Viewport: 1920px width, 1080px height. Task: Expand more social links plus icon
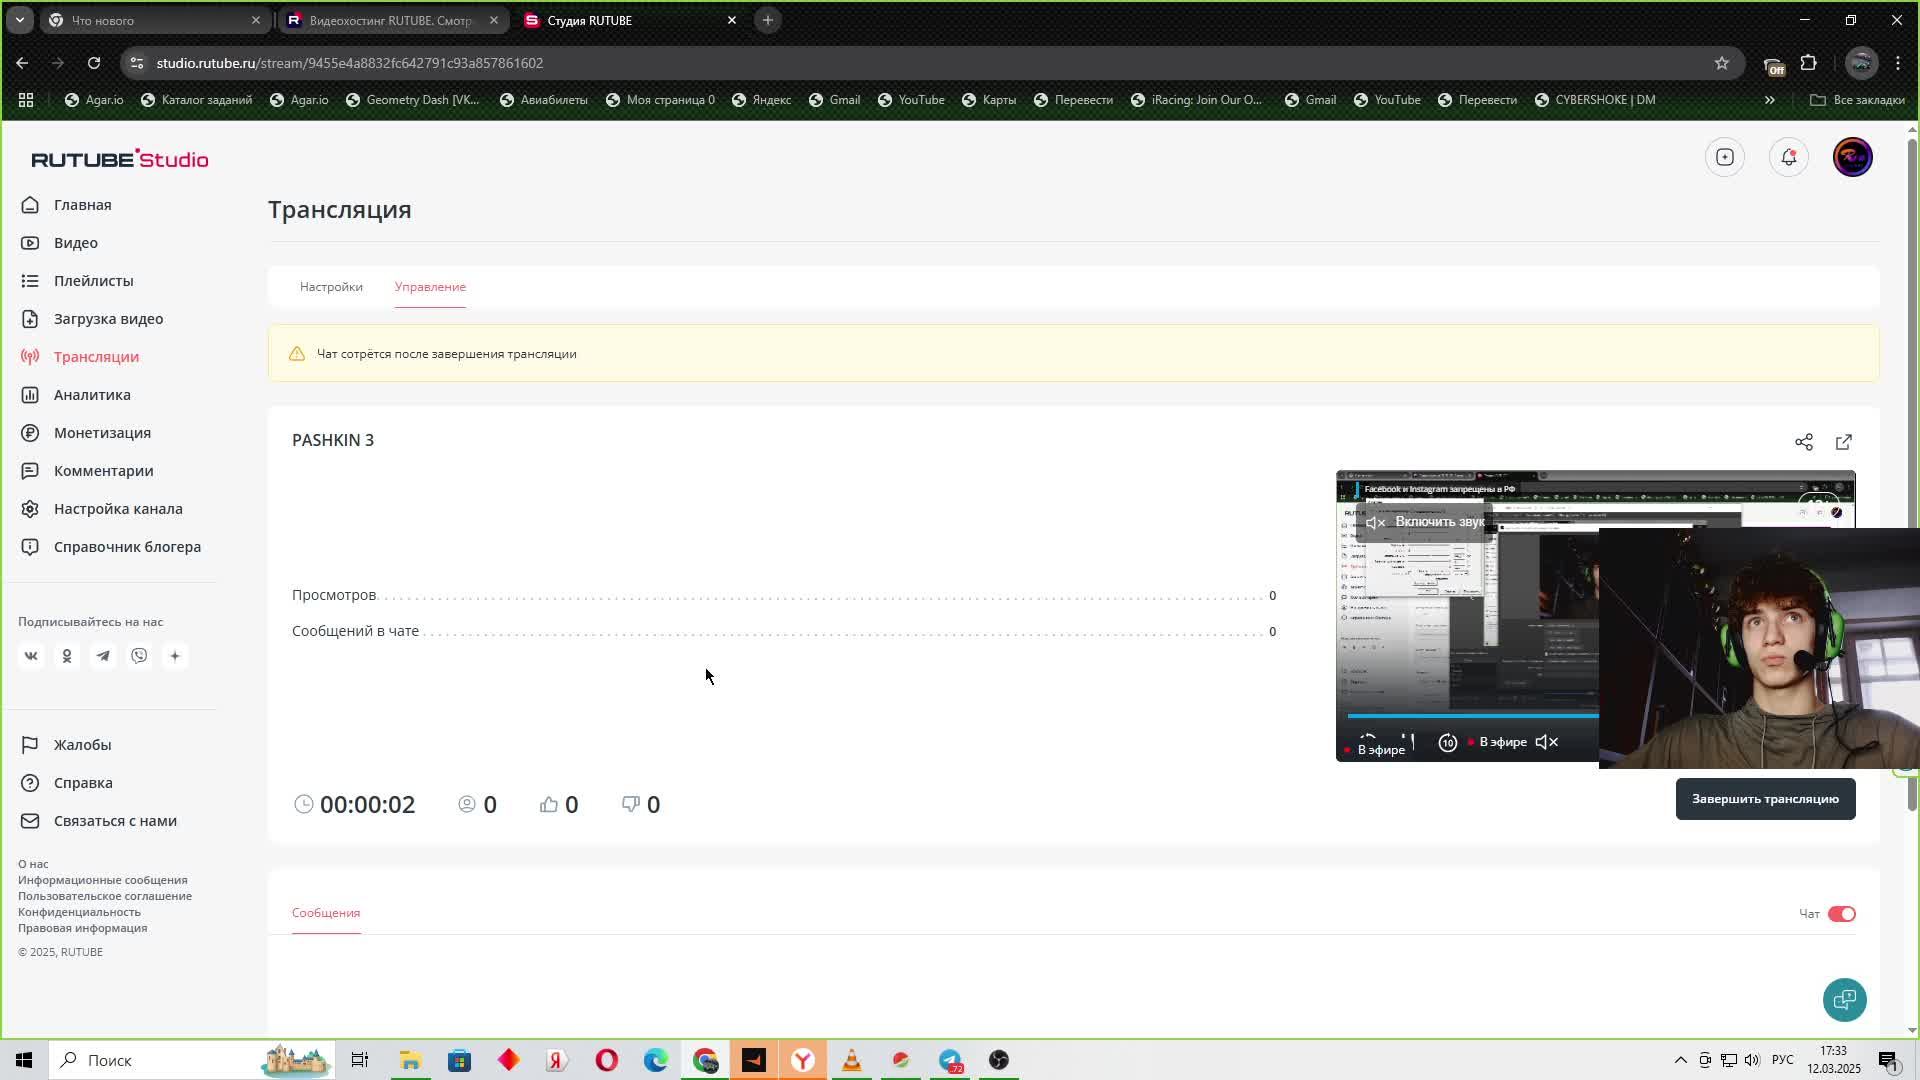click(x=175, y=656)
